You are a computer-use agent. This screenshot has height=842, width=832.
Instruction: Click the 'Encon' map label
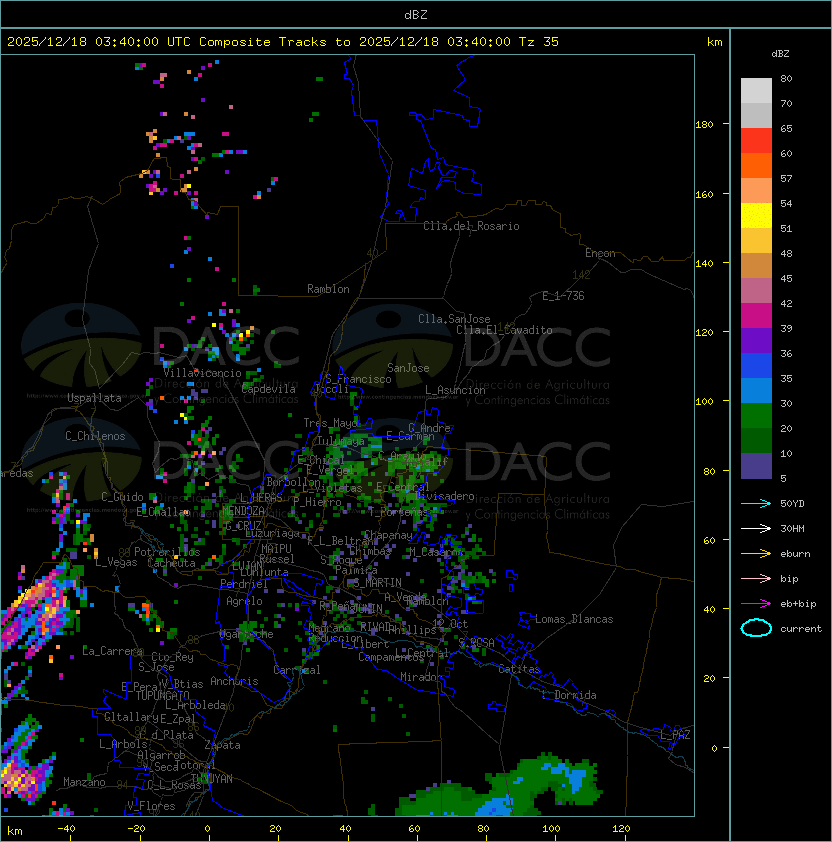coord(600,253)
